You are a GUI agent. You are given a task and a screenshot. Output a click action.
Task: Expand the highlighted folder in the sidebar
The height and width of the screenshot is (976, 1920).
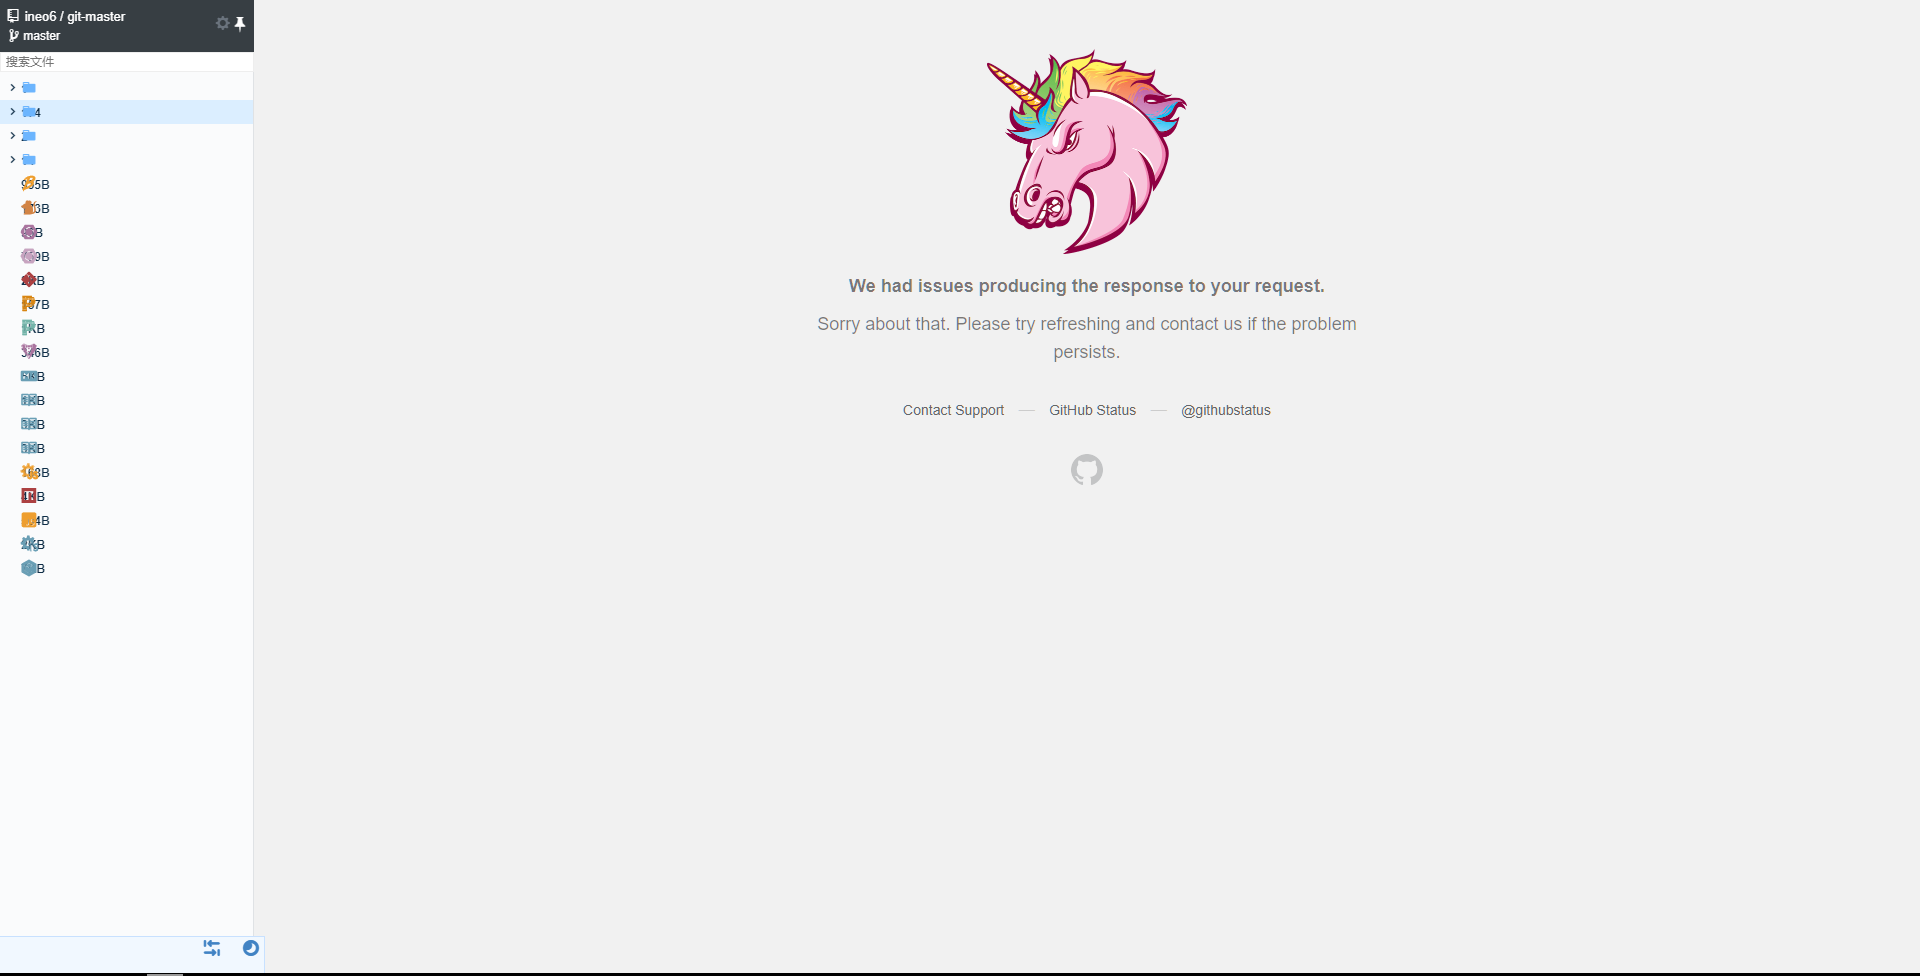pos(12,112)
